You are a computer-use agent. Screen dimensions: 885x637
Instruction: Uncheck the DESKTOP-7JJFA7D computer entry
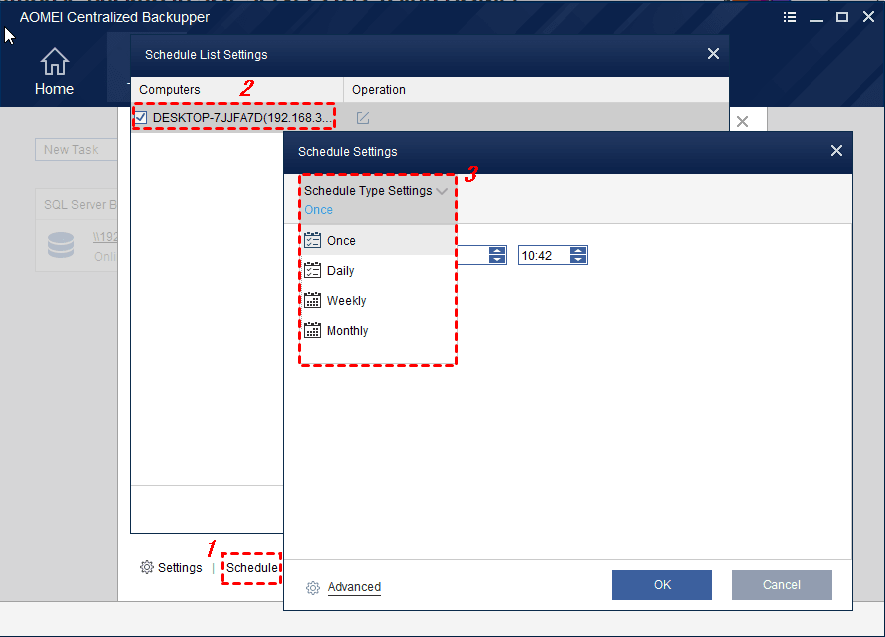[x=140, y=116]
